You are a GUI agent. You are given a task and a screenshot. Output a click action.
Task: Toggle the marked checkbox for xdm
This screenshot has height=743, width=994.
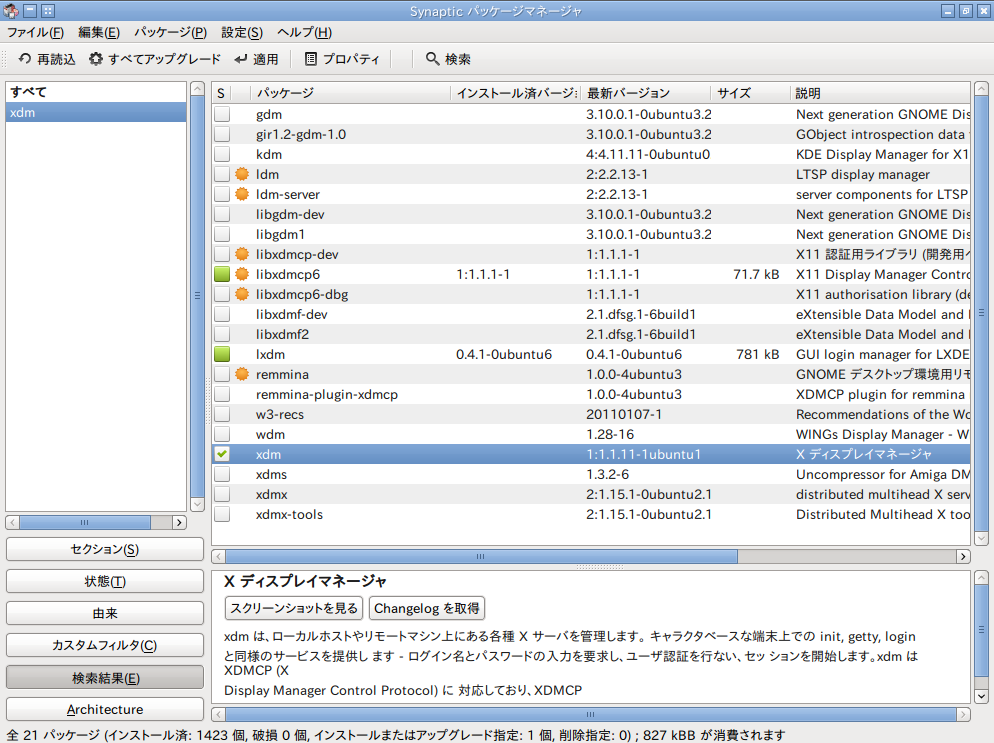(222, 454)
